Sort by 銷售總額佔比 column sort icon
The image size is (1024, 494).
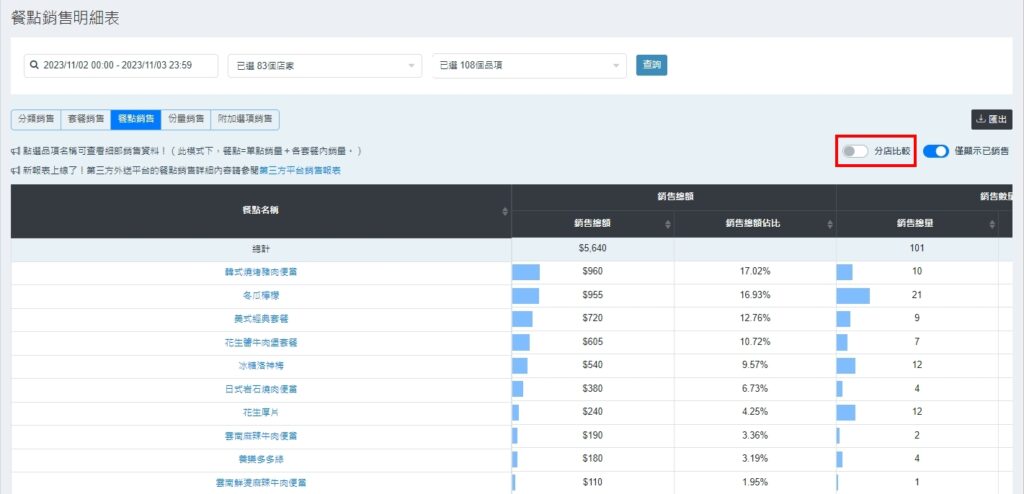[829, 224]
